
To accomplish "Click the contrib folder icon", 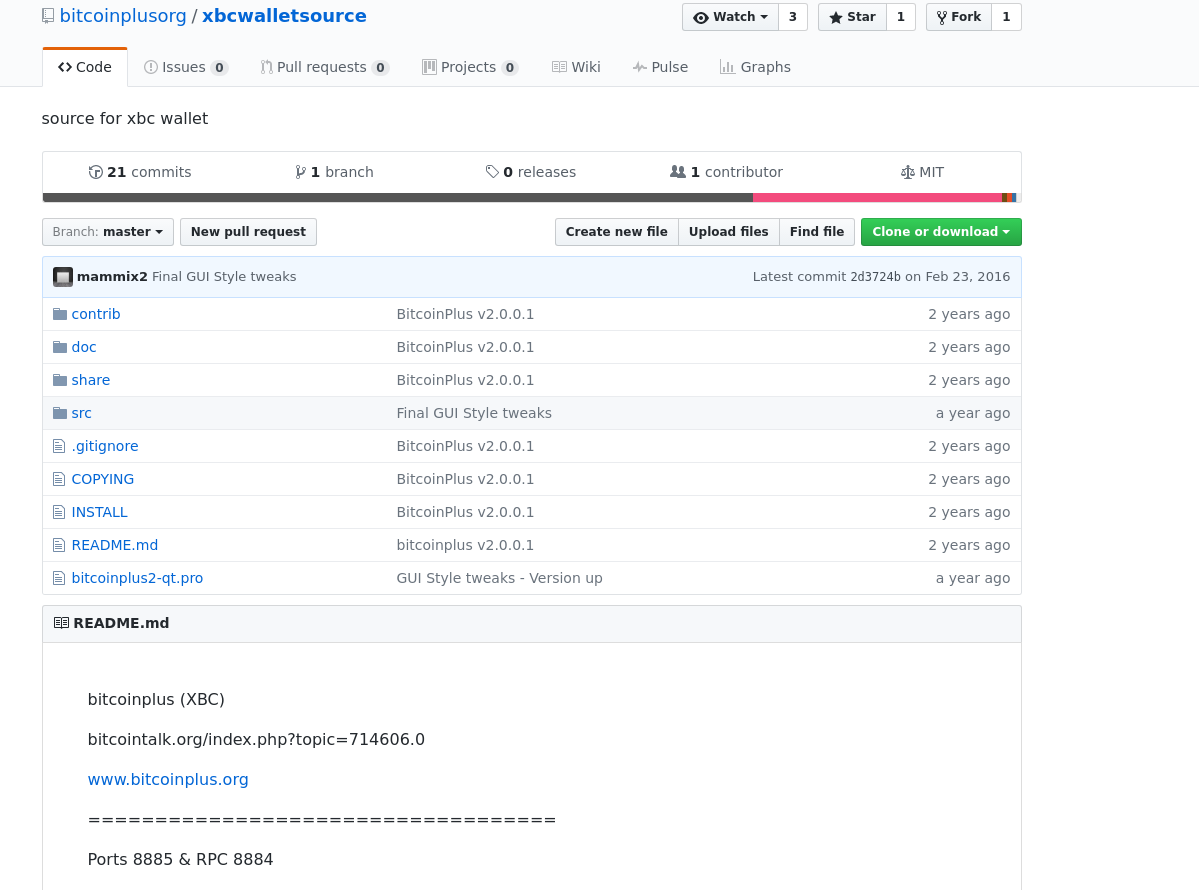I will pos(60,314).
